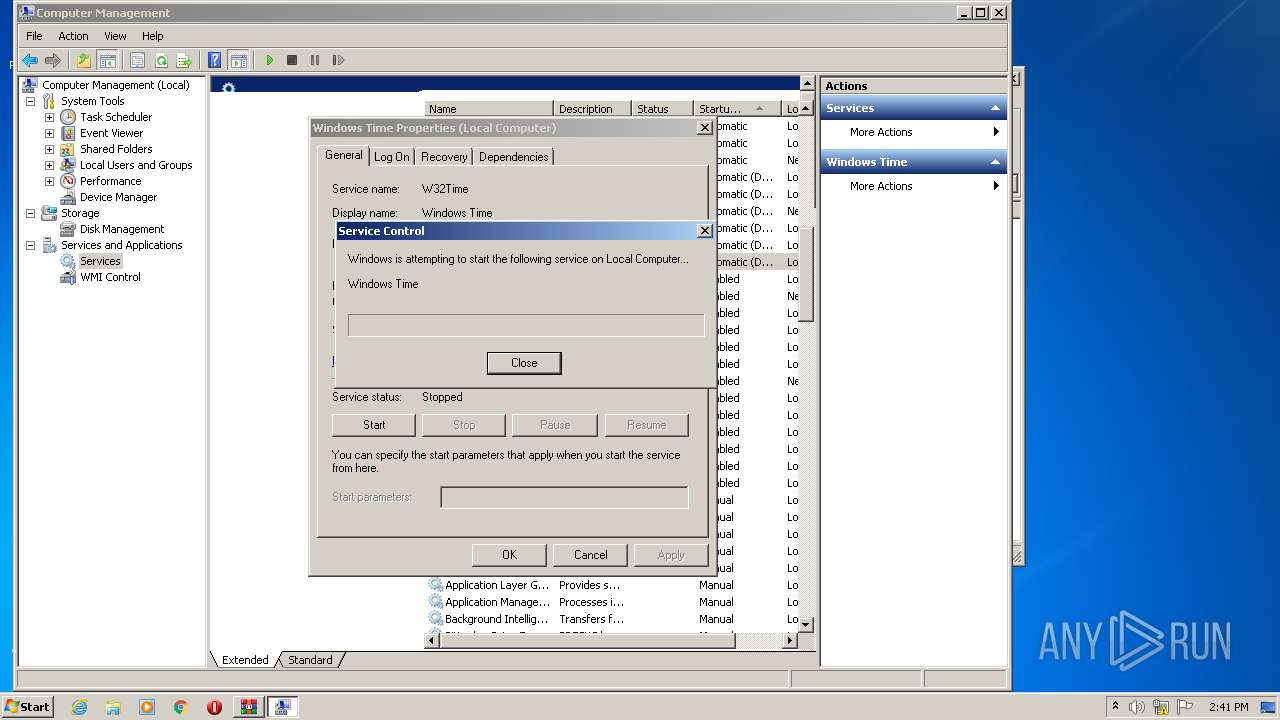Switch to the Dependencies tab

click(x=513, y=157)
